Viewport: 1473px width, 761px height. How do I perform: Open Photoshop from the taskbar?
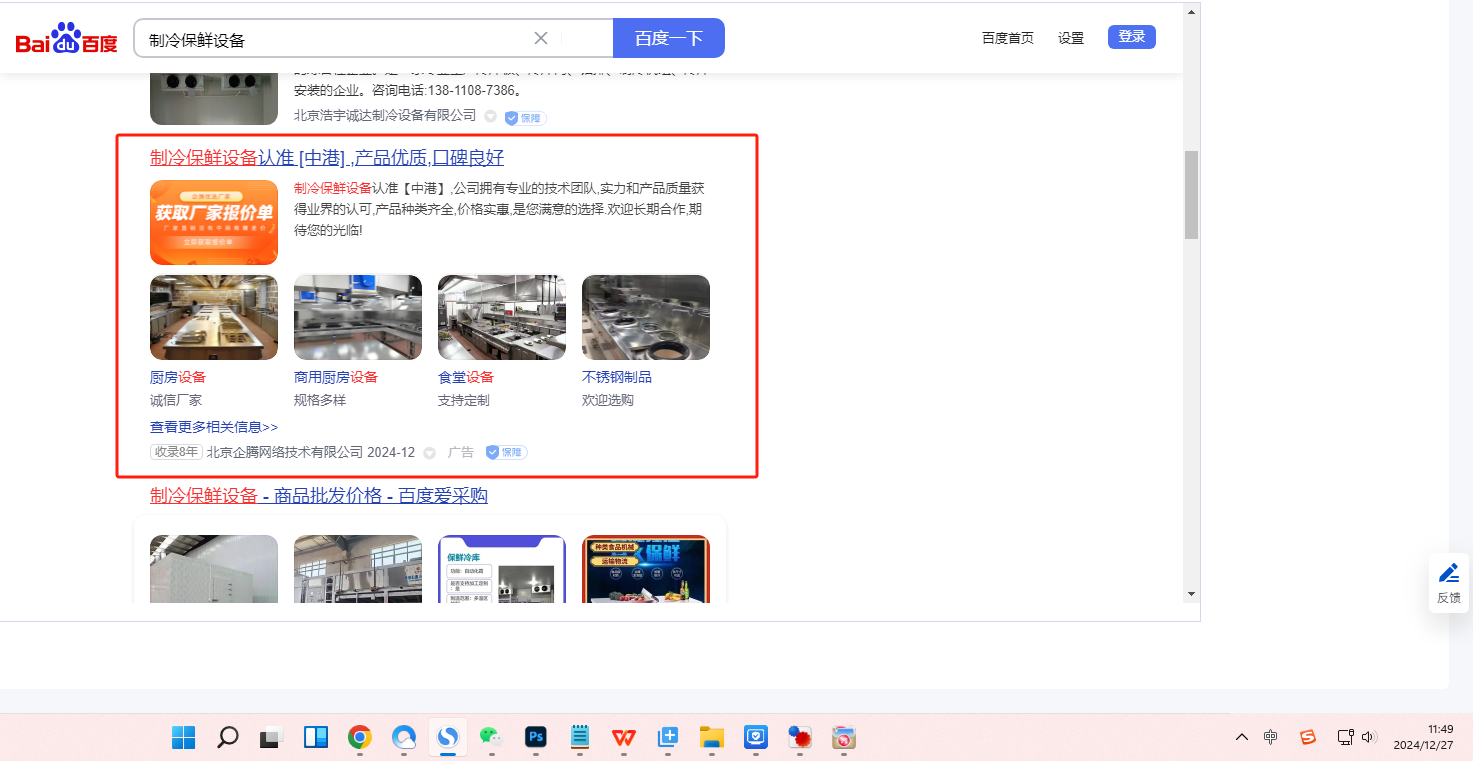(536, 738)
